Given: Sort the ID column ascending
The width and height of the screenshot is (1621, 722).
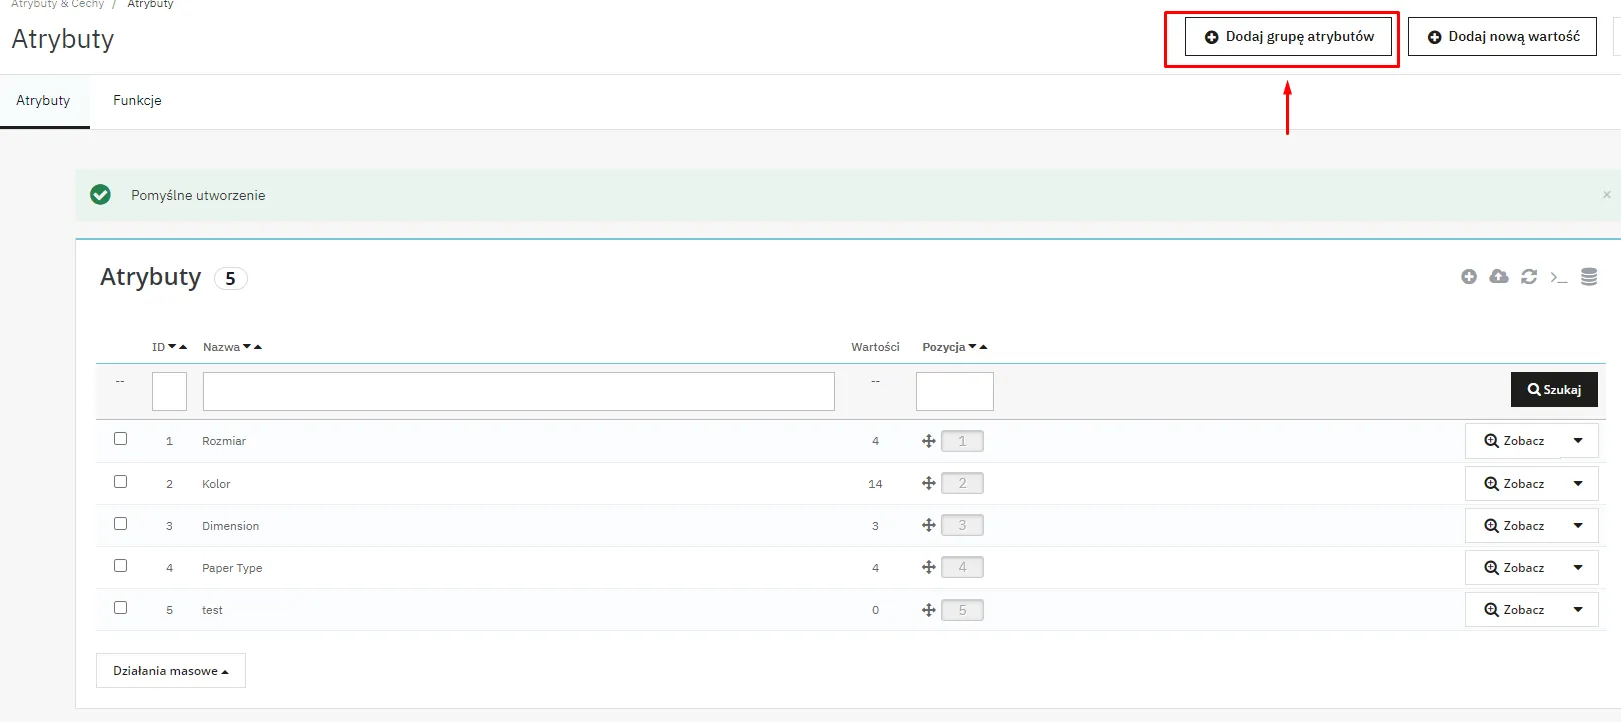Looking at the screenshot, I should pos(183,347).
